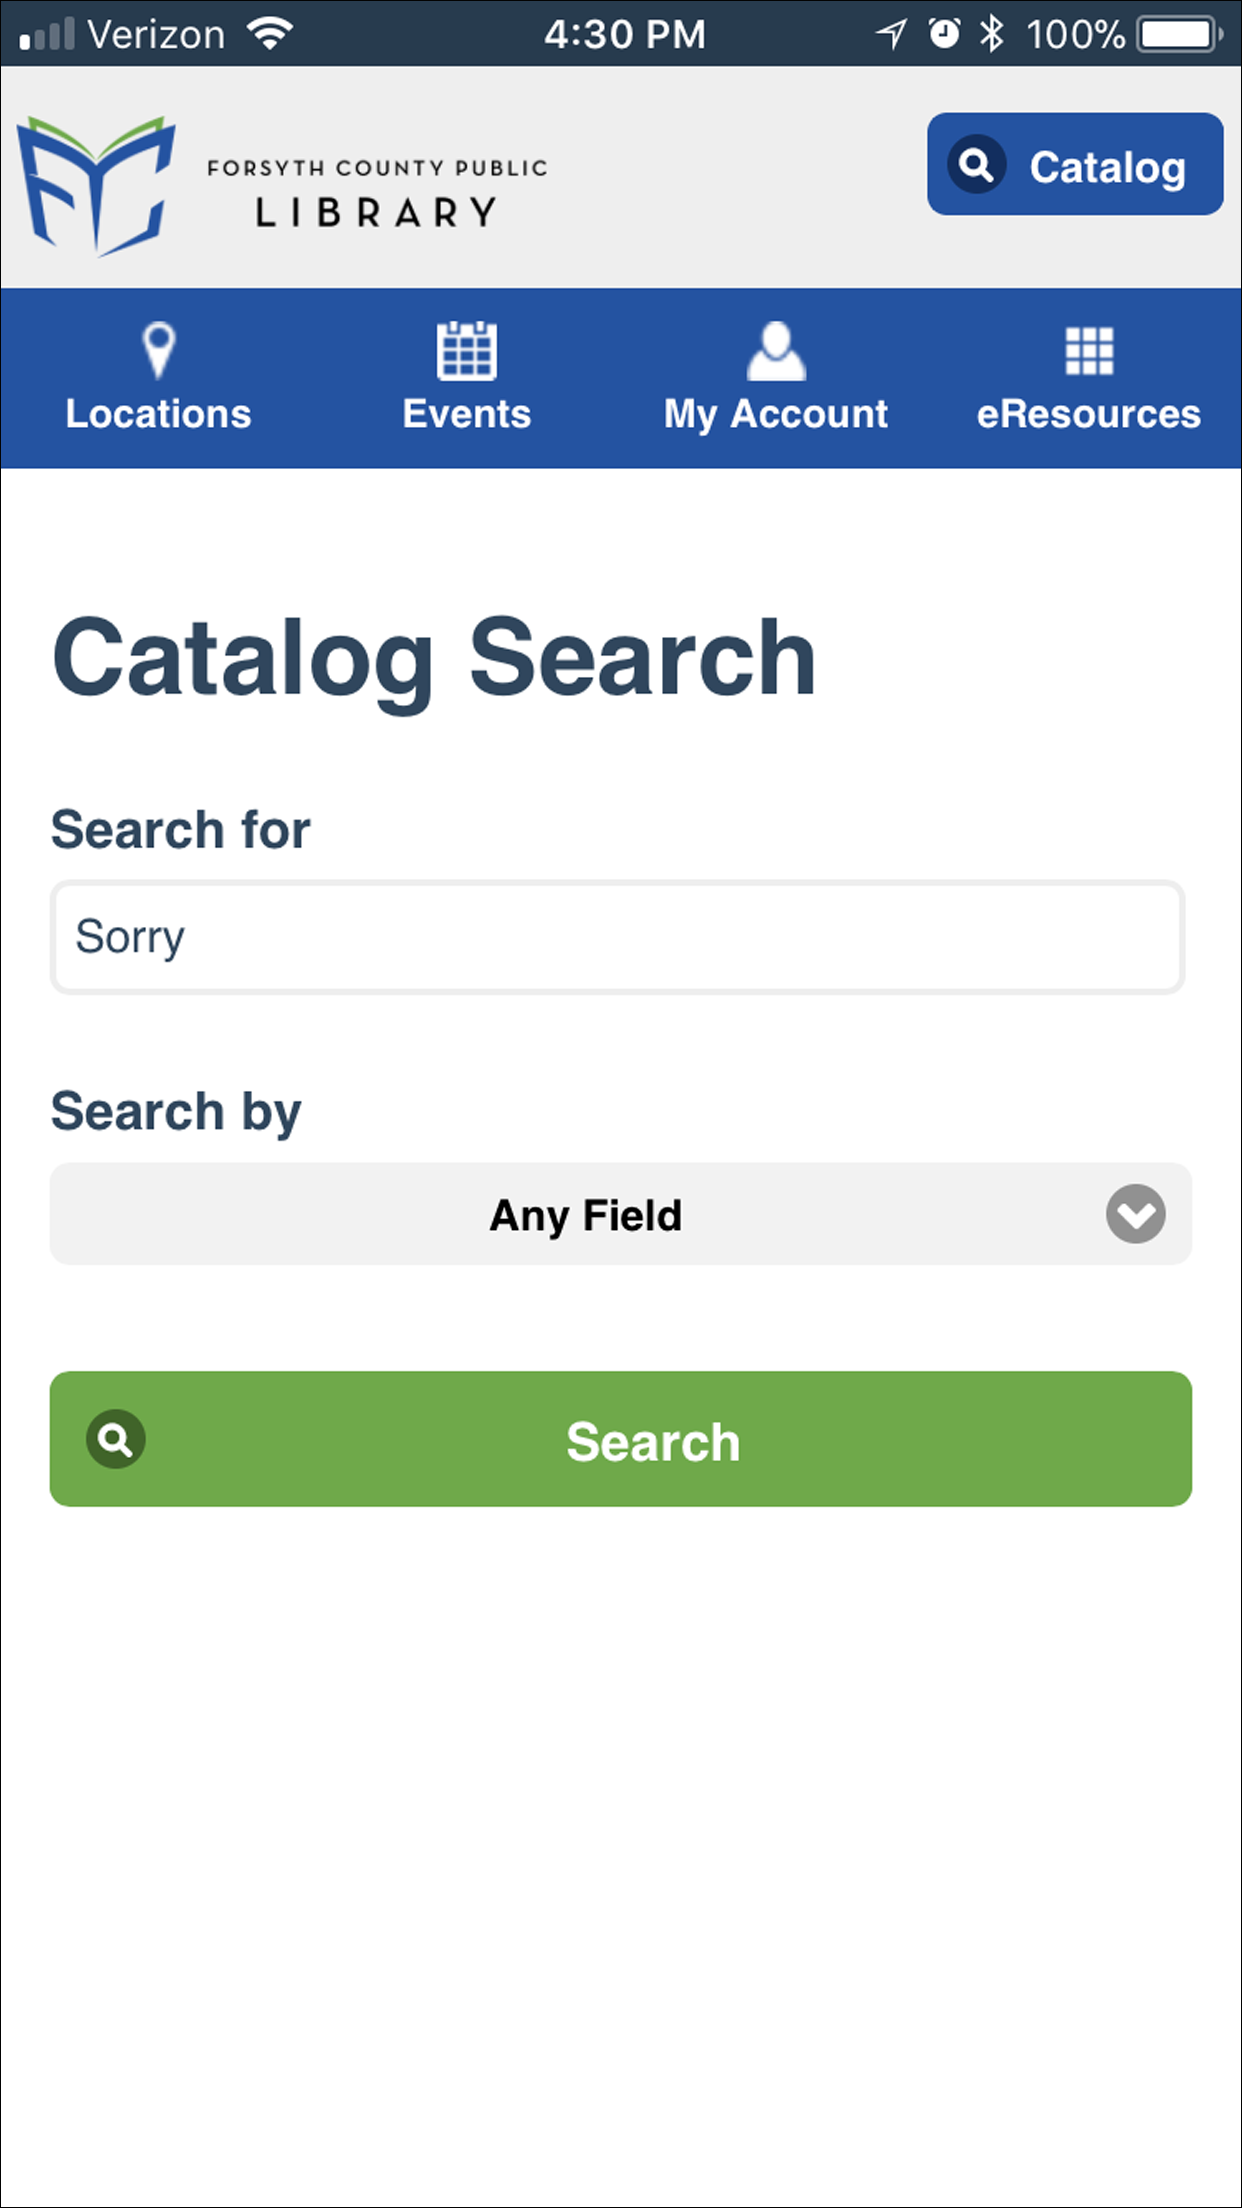The image size is (1242, 2208).
Task: Select the Search for input containing Sorry
Action: click(620, 936)
